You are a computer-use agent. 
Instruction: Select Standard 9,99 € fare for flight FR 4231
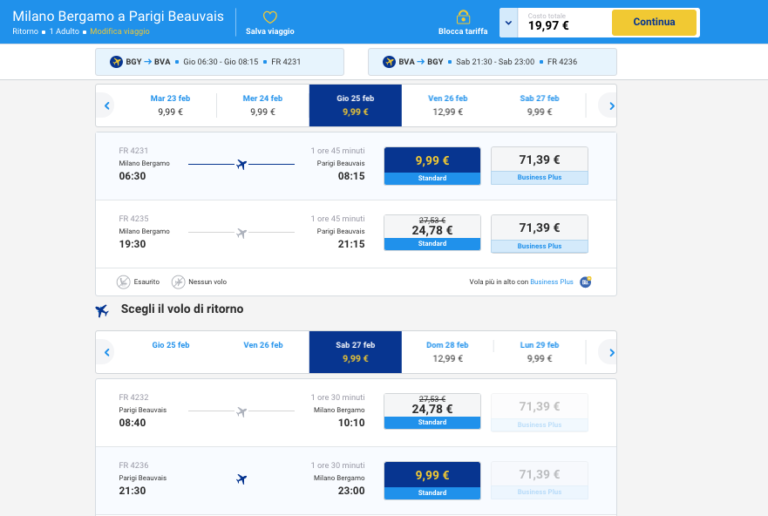click(x=432, y=165)
